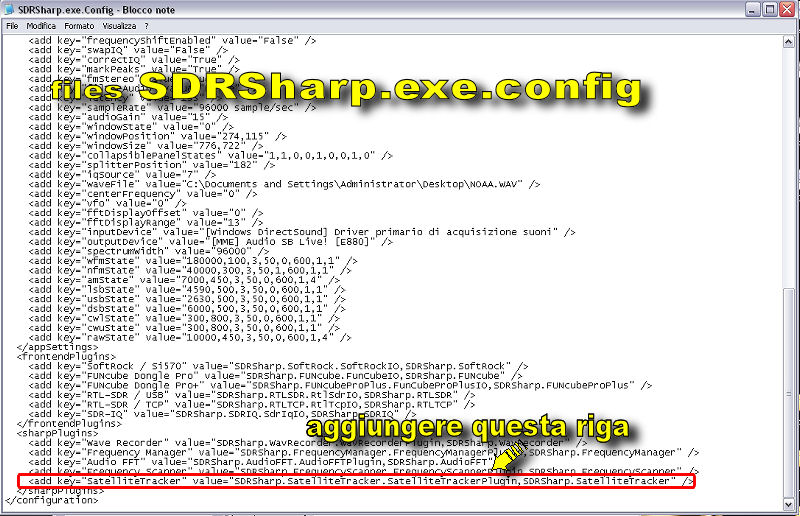
Task: Open the Formato menu
Action: coord(79,26)
